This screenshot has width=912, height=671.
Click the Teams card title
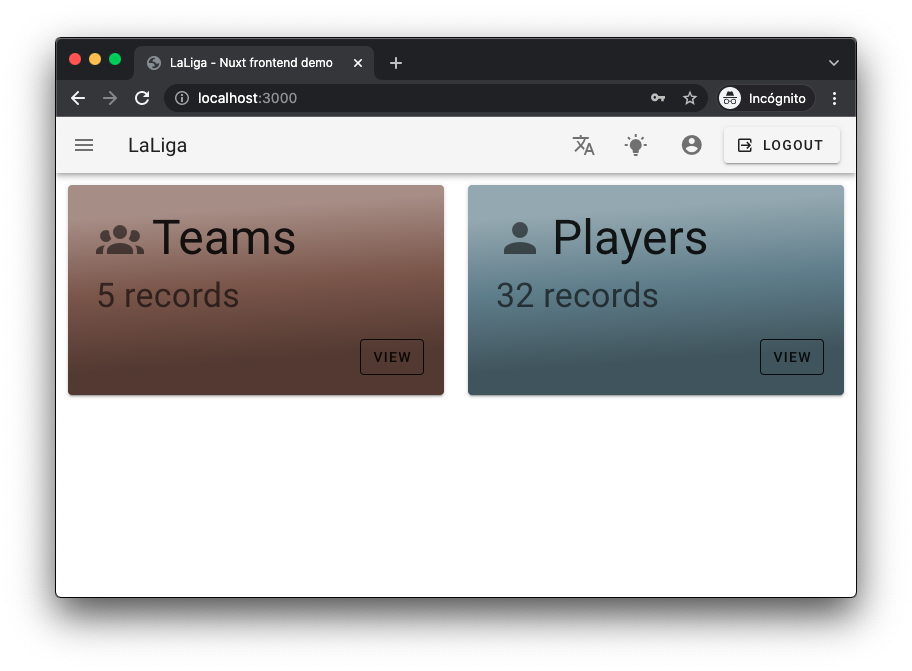point(224,238)
